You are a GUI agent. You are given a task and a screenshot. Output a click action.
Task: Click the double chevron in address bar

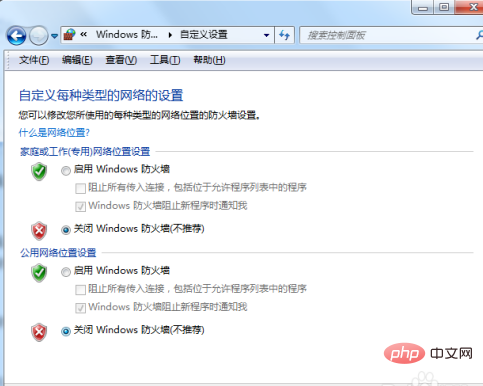83,34
